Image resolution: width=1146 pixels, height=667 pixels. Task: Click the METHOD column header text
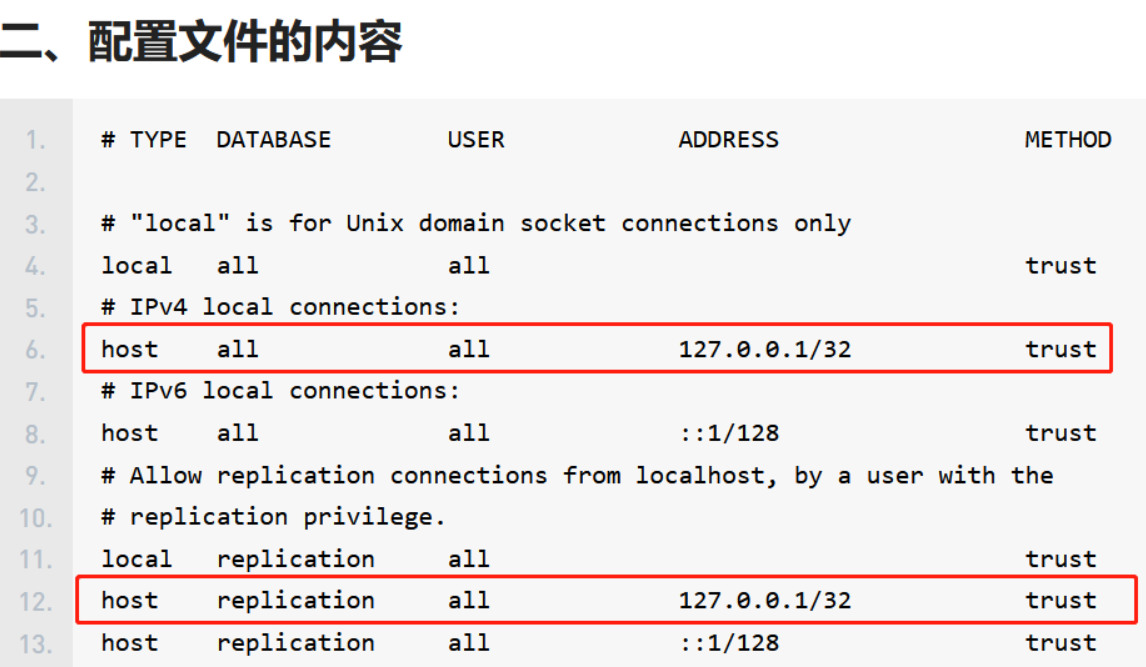click(x=1068, y=140)
